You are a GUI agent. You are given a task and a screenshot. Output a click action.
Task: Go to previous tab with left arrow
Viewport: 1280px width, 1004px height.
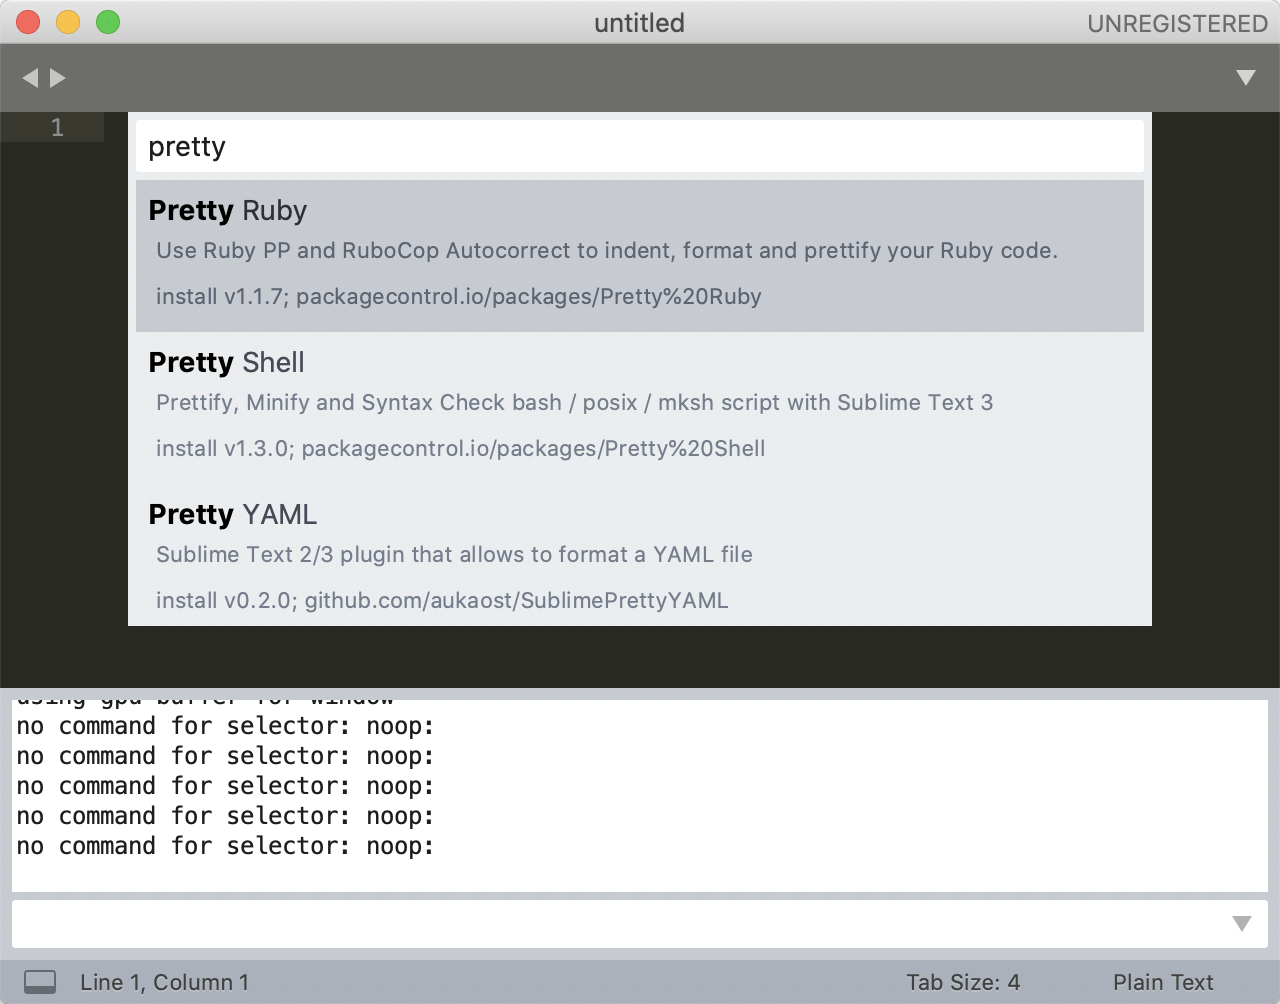click(30, 78)
